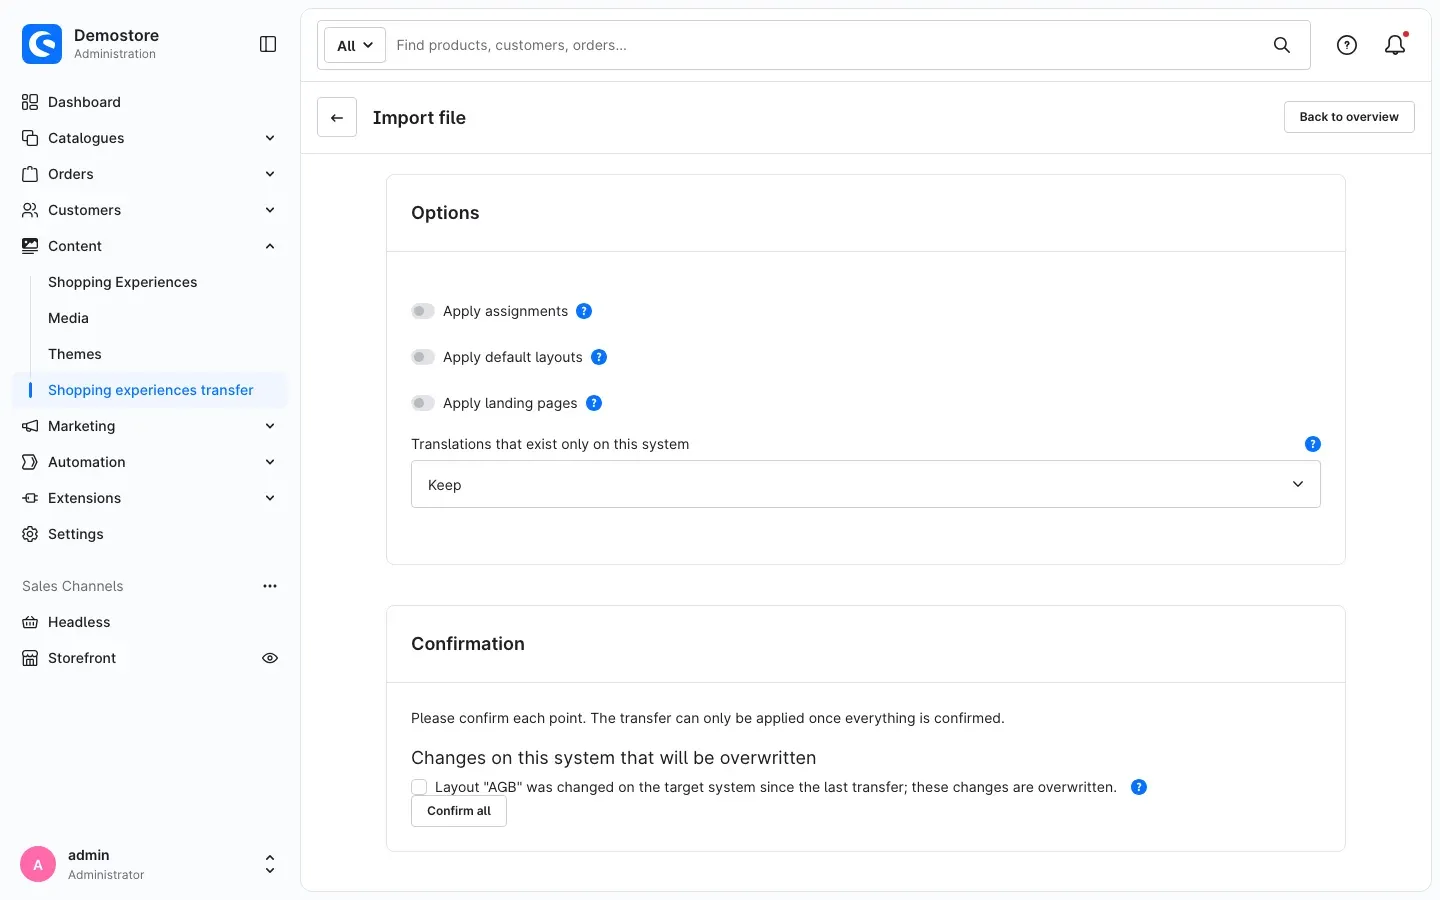
Task: Click Confirm all button
Action: coord(459,811)
